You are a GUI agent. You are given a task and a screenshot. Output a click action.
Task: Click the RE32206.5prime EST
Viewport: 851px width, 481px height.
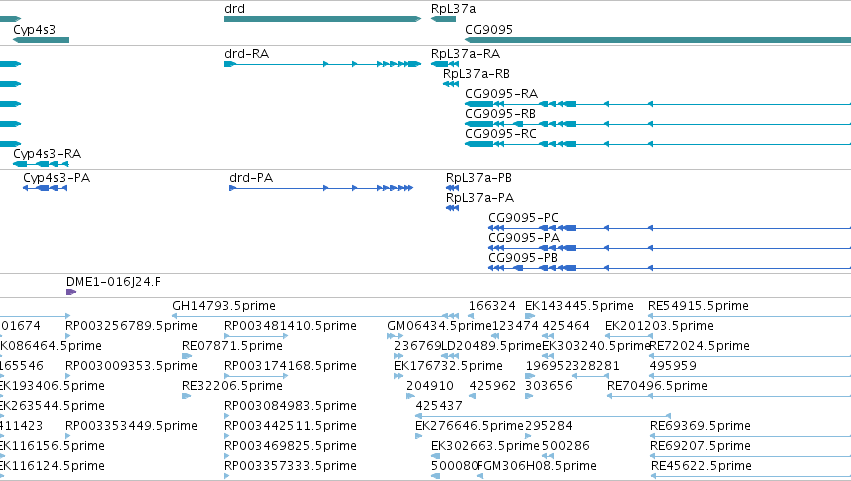[187, 396]
